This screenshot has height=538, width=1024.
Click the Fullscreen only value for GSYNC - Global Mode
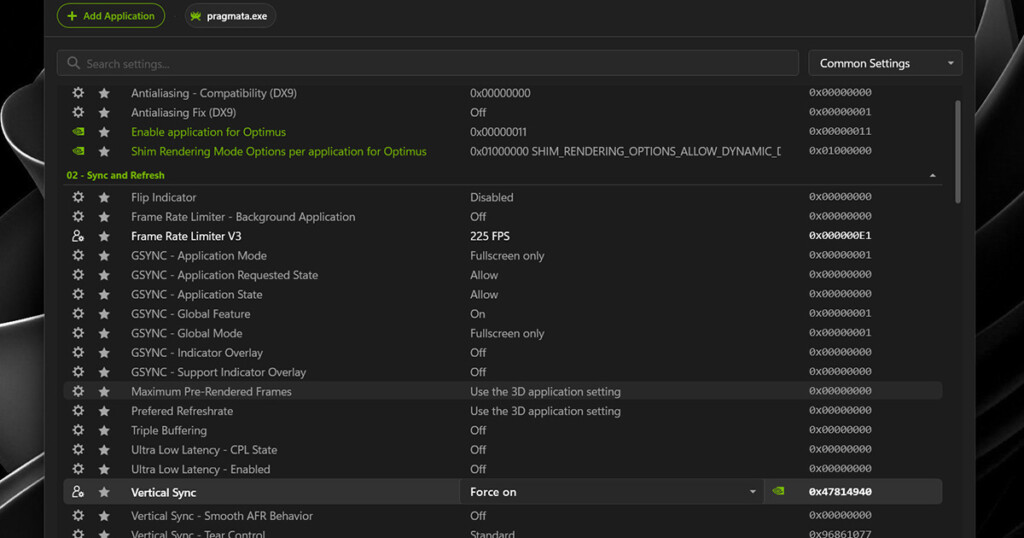[507, 334]
